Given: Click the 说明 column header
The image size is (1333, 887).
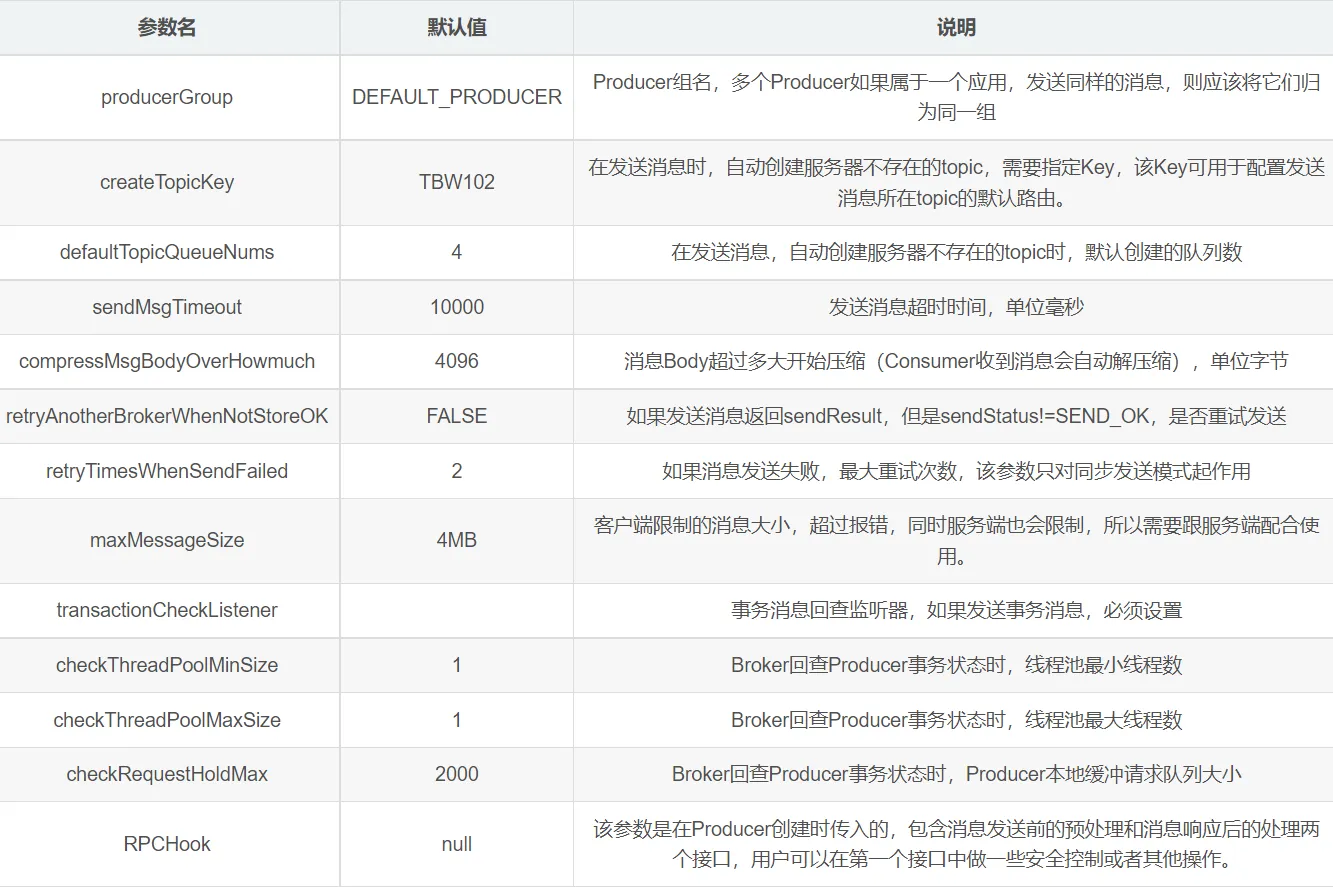Looking at the screenshot, I should [x=956, y=28].
